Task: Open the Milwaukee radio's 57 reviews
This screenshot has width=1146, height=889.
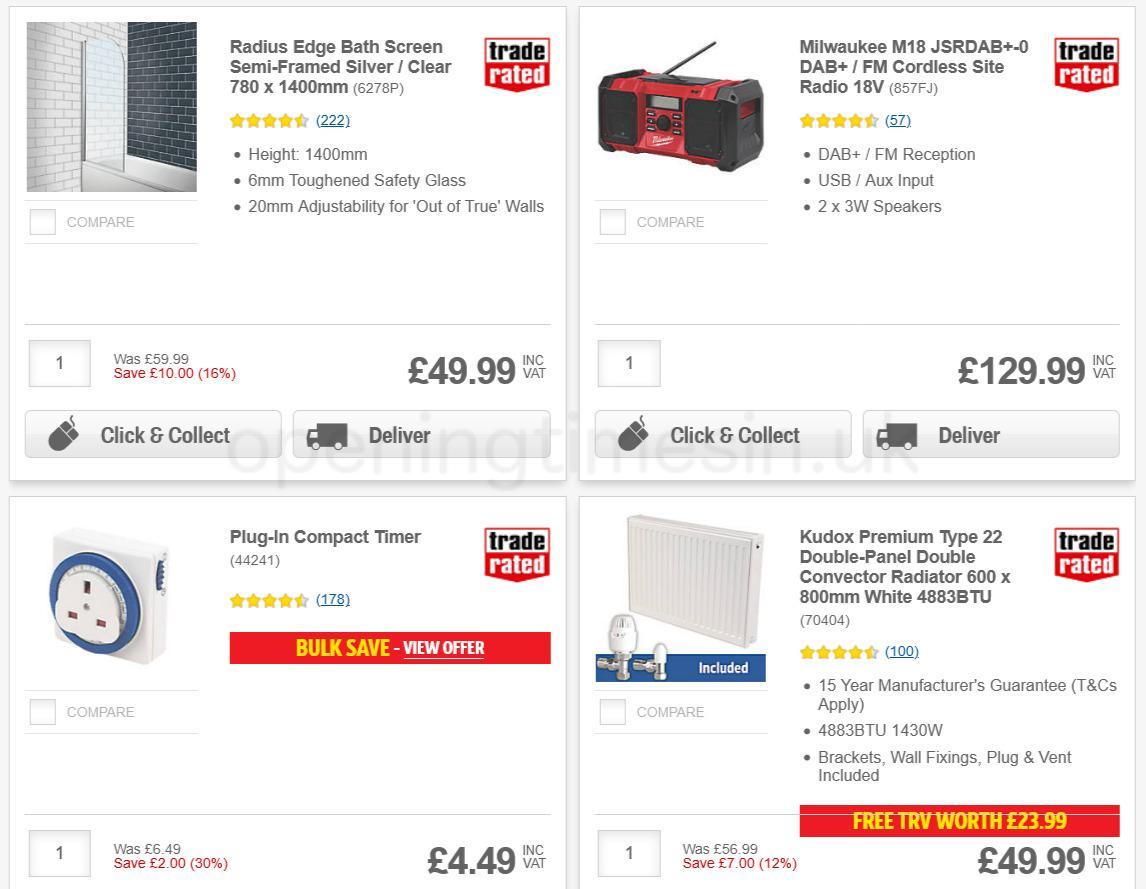Action: pyautogui.click(x=898, y=120)
